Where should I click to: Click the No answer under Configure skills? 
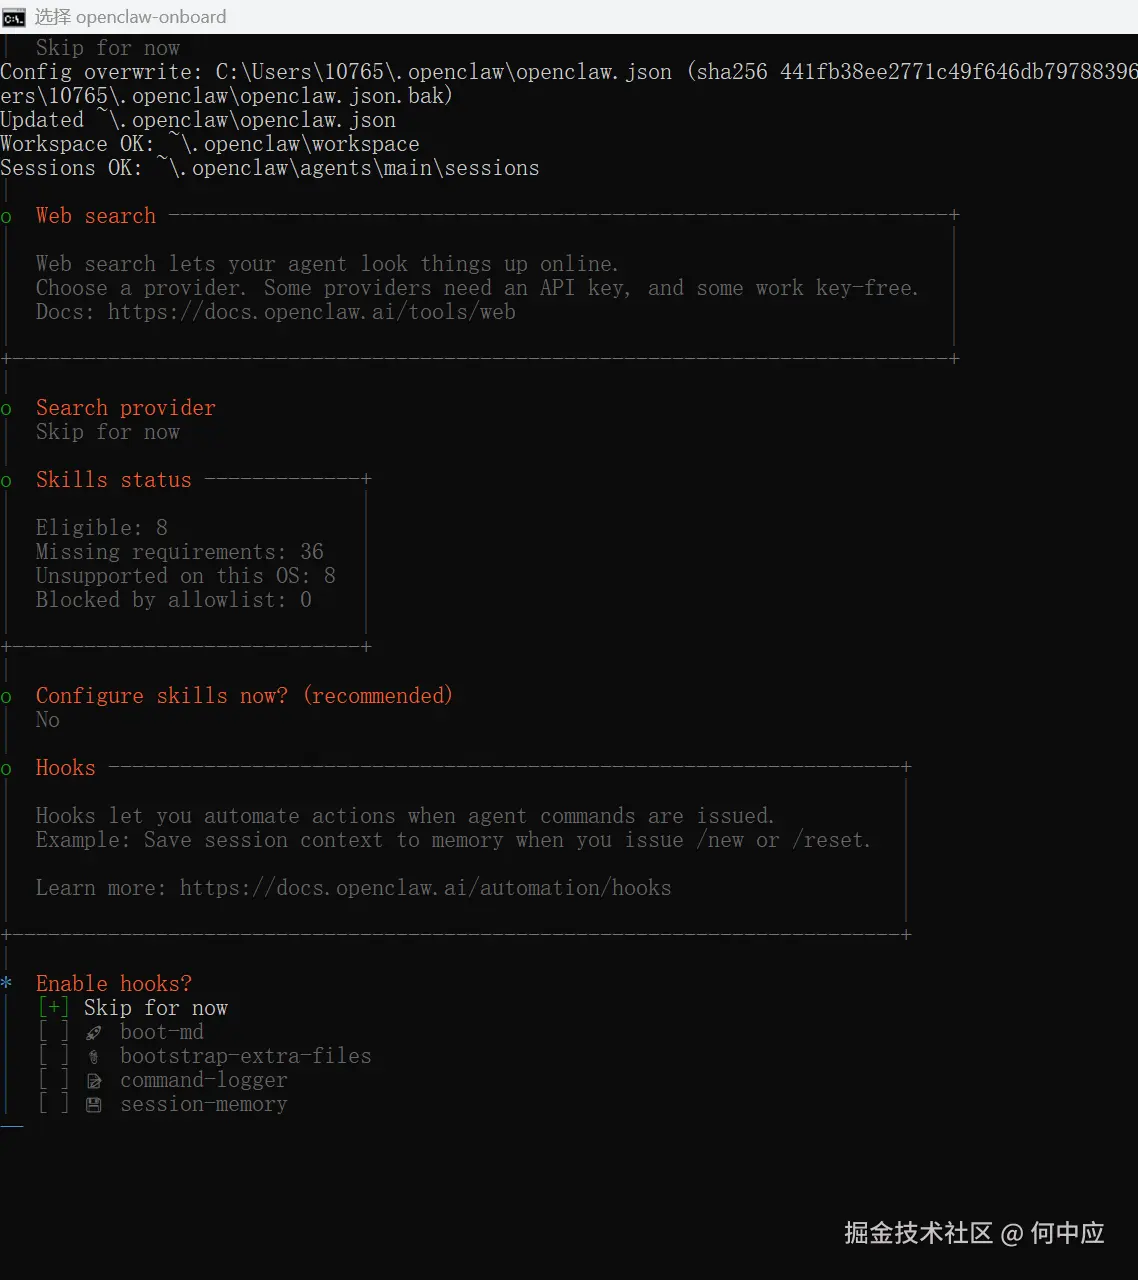pos(48,720)
